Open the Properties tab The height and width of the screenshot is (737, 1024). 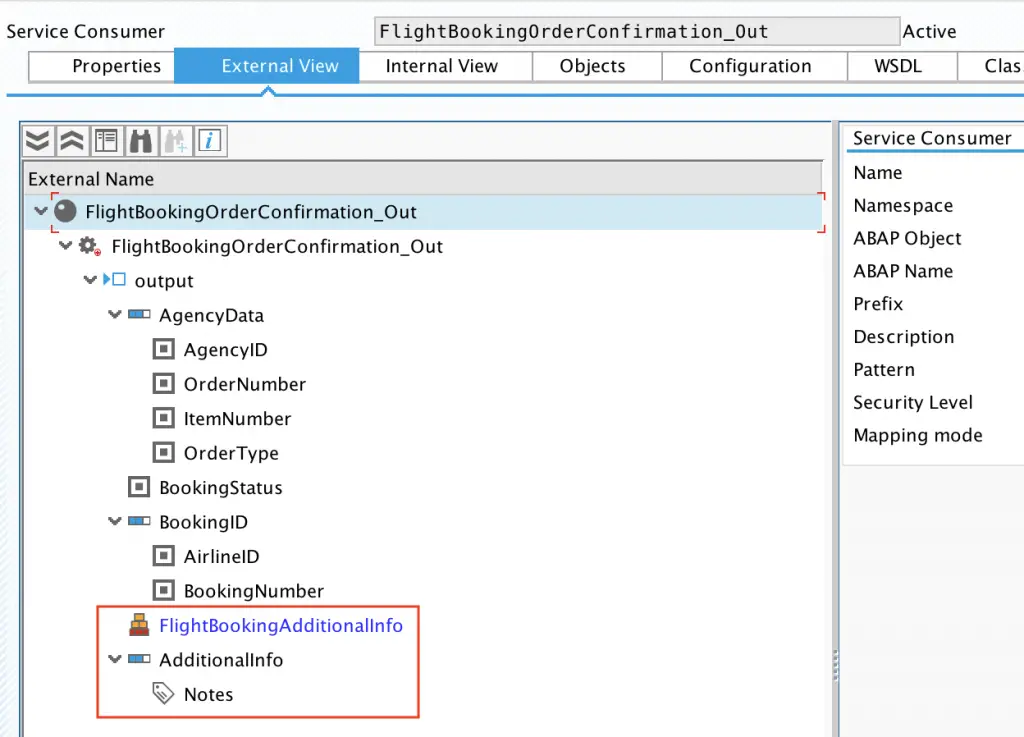[103, 67]
